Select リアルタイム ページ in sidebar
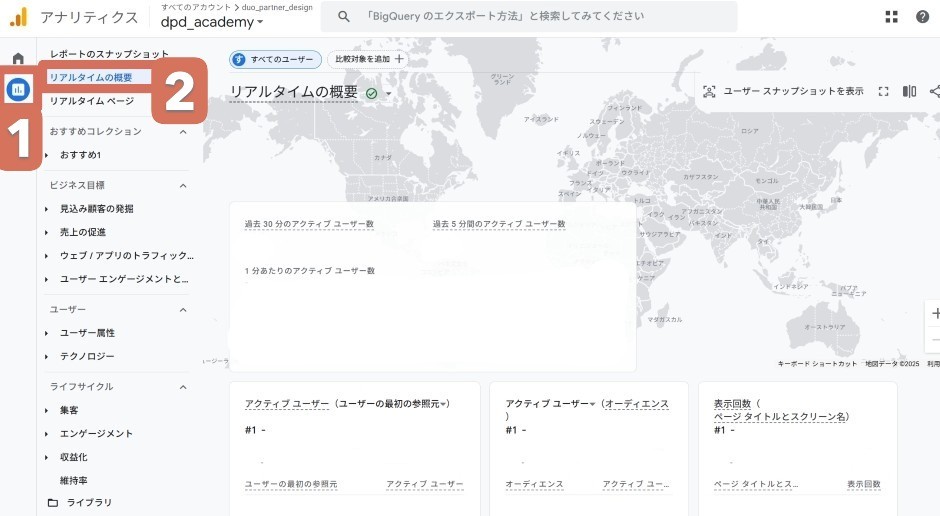Image resolution: width=940 pixels, height=516 pixels. [91, 101]
